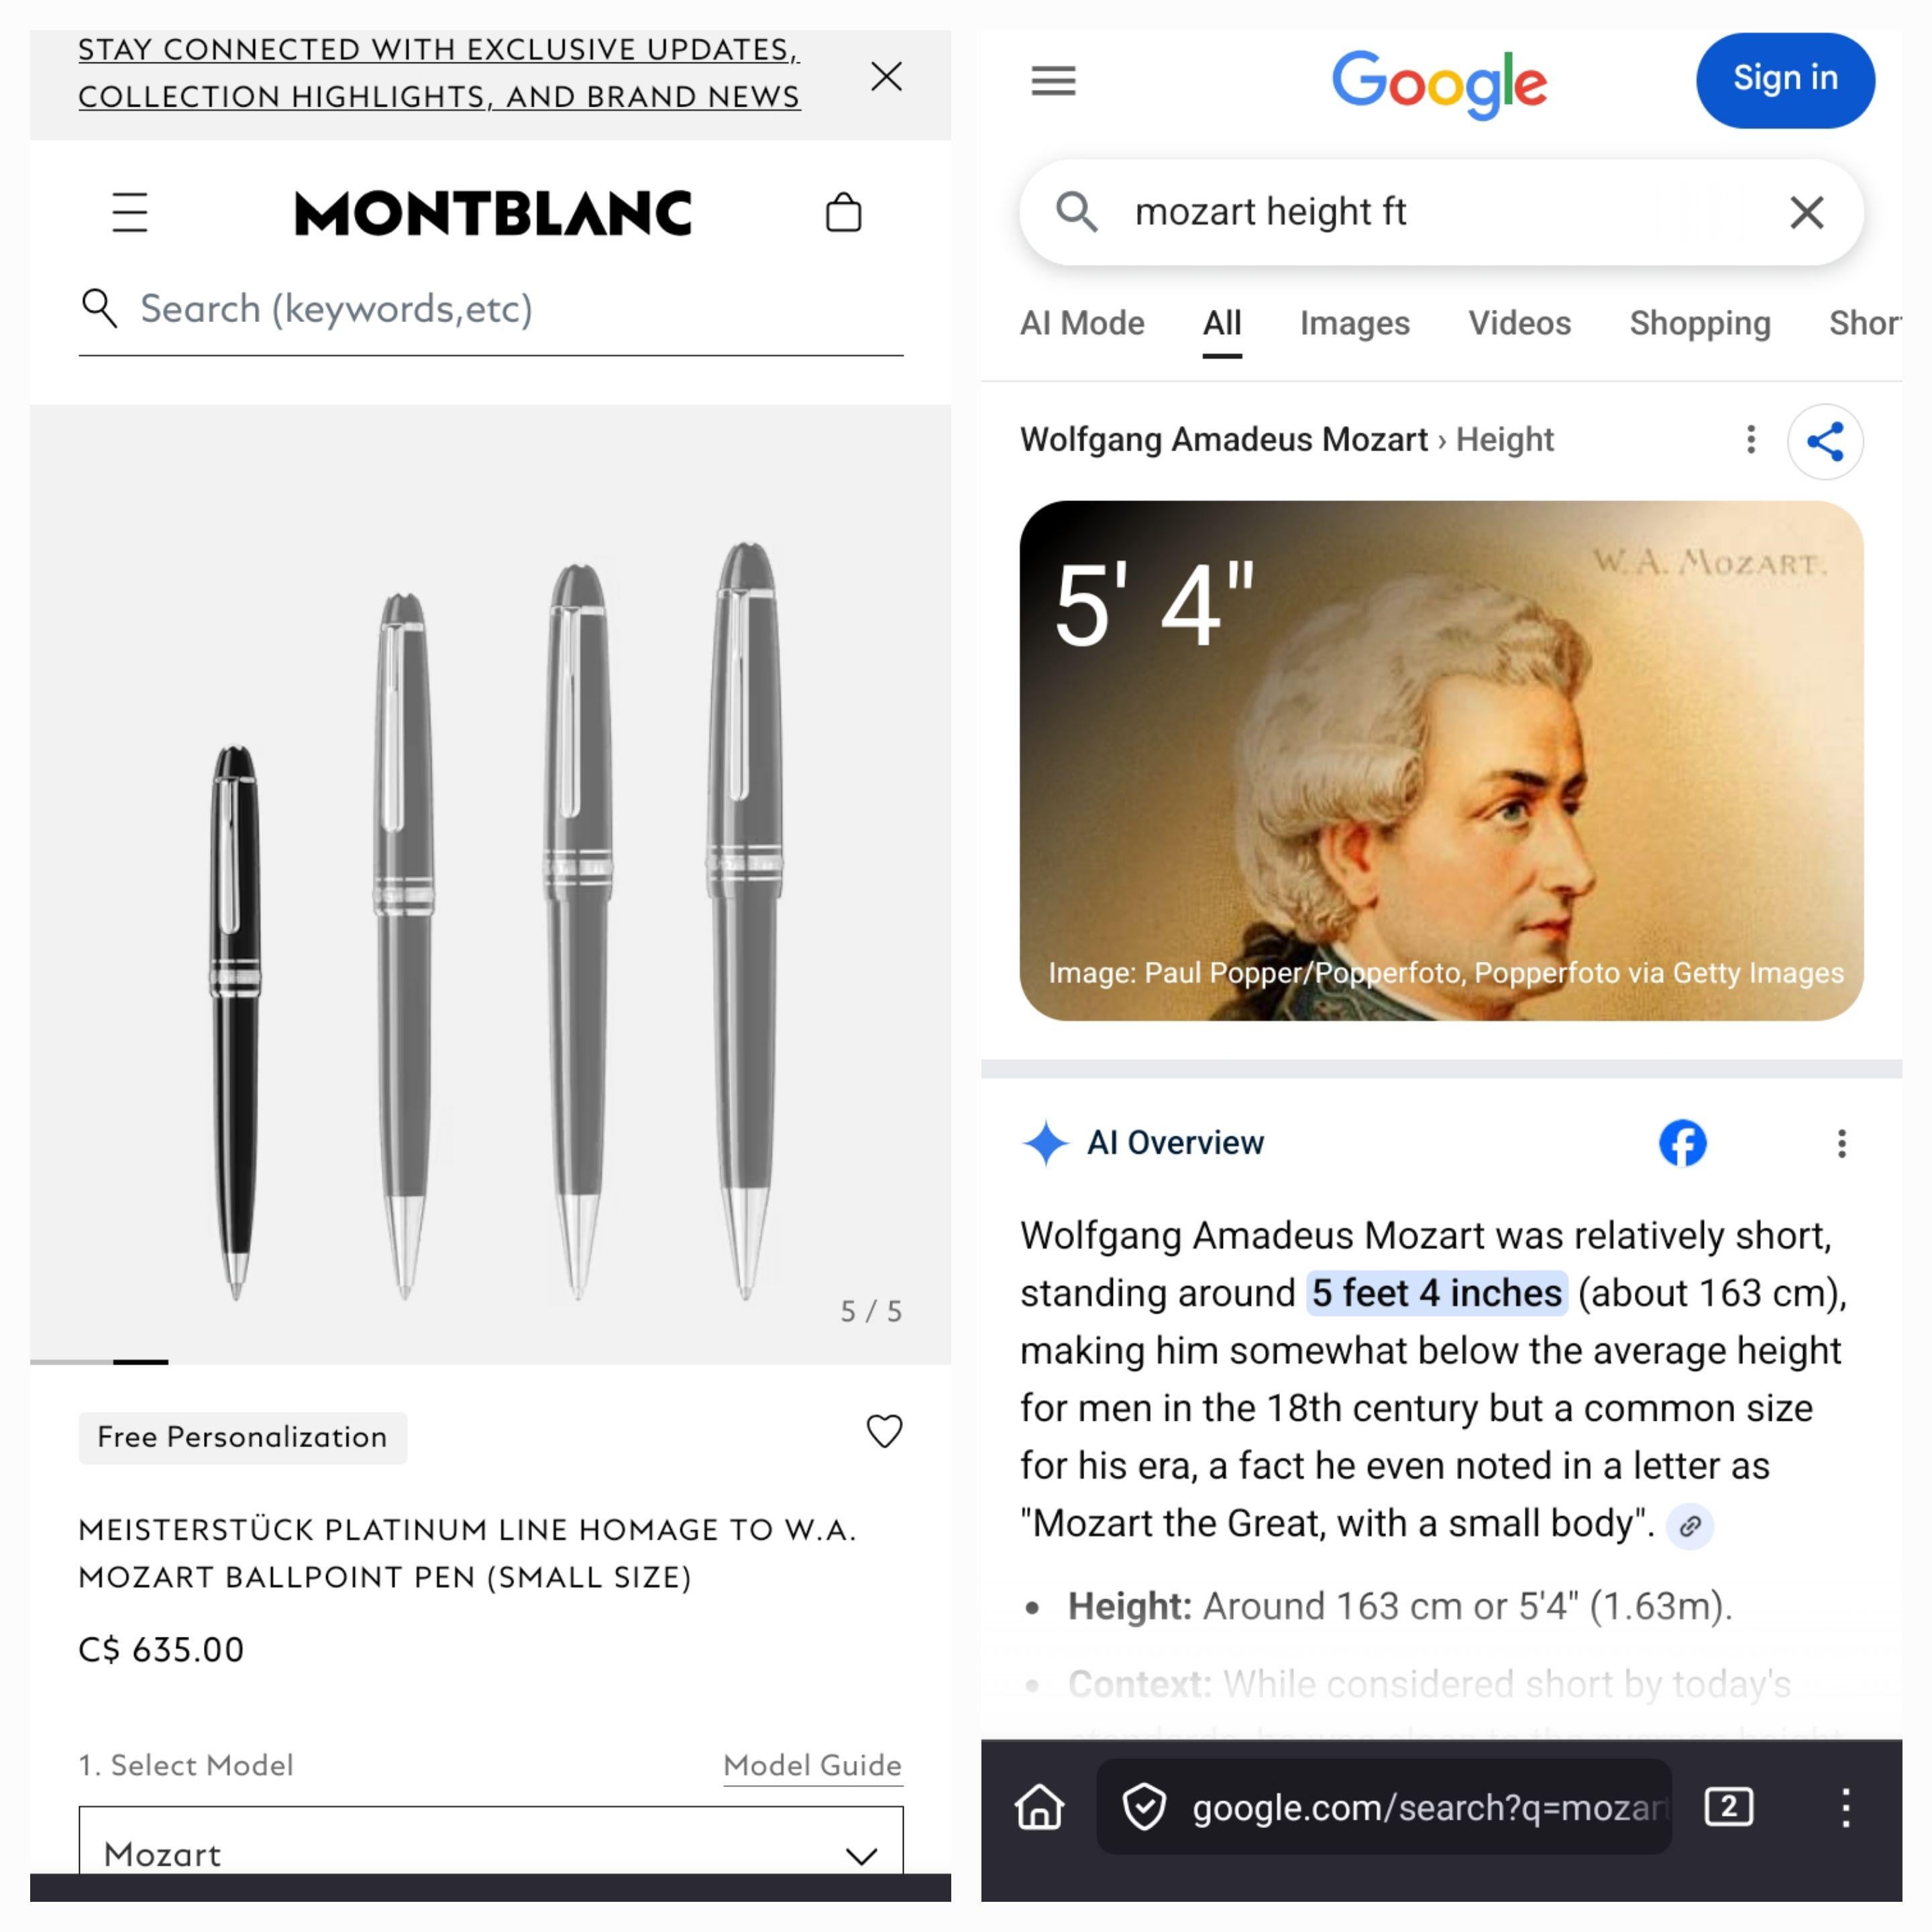The image size is (1932, 1932).
Task: Dismiss the newsletter banner with X
Action: click(x=886, y=76)
